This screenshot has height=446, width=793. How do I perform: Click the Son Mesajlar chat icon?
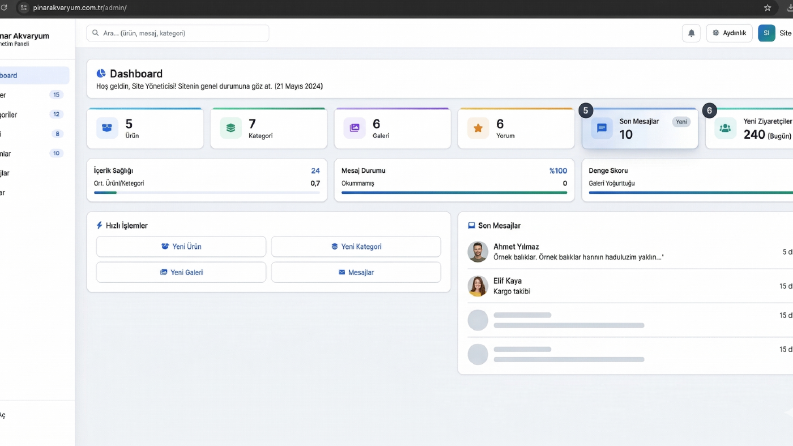(602, 128)
